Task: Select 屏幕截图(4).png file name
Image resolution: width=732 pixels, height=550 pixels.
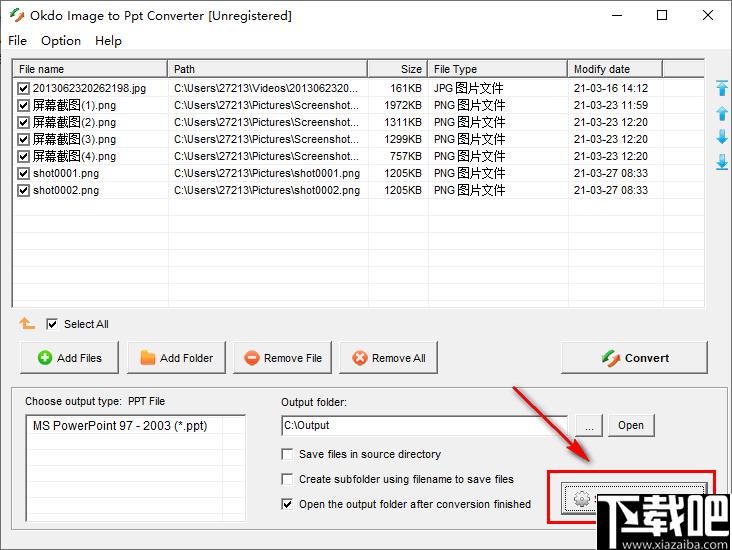Action: click(74, 156)
